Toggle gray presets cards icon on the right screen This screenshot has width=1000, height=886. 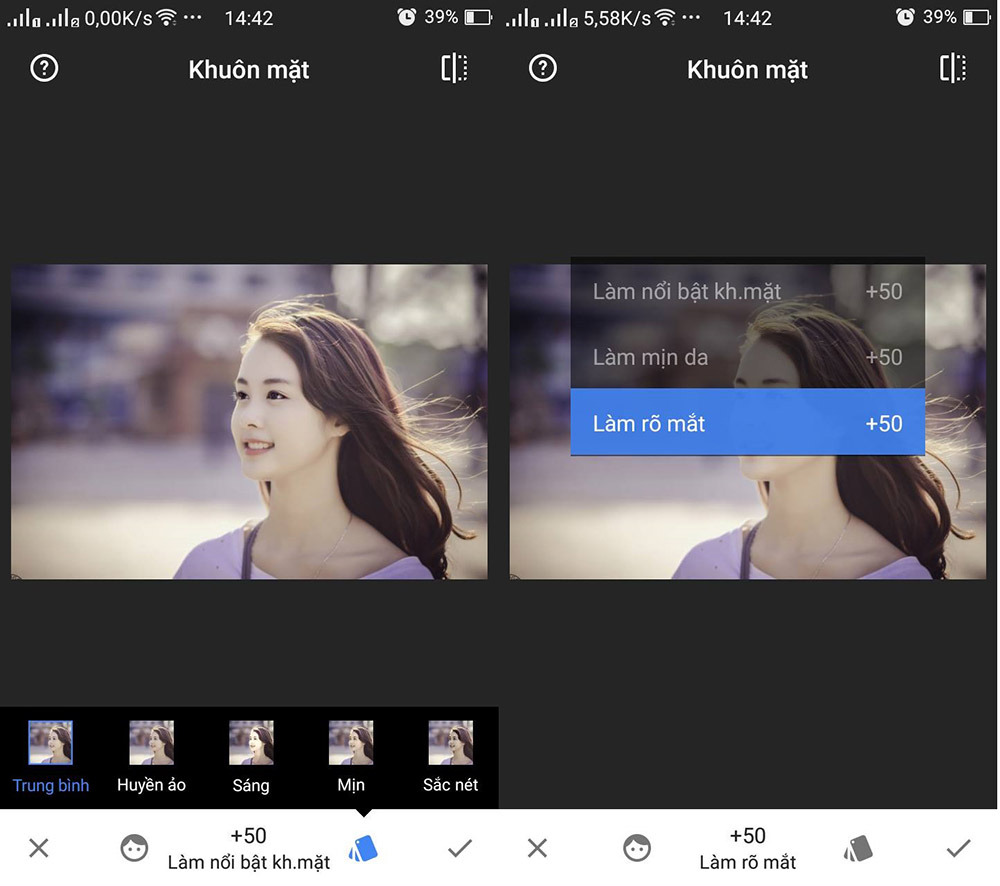click(858, 848)
